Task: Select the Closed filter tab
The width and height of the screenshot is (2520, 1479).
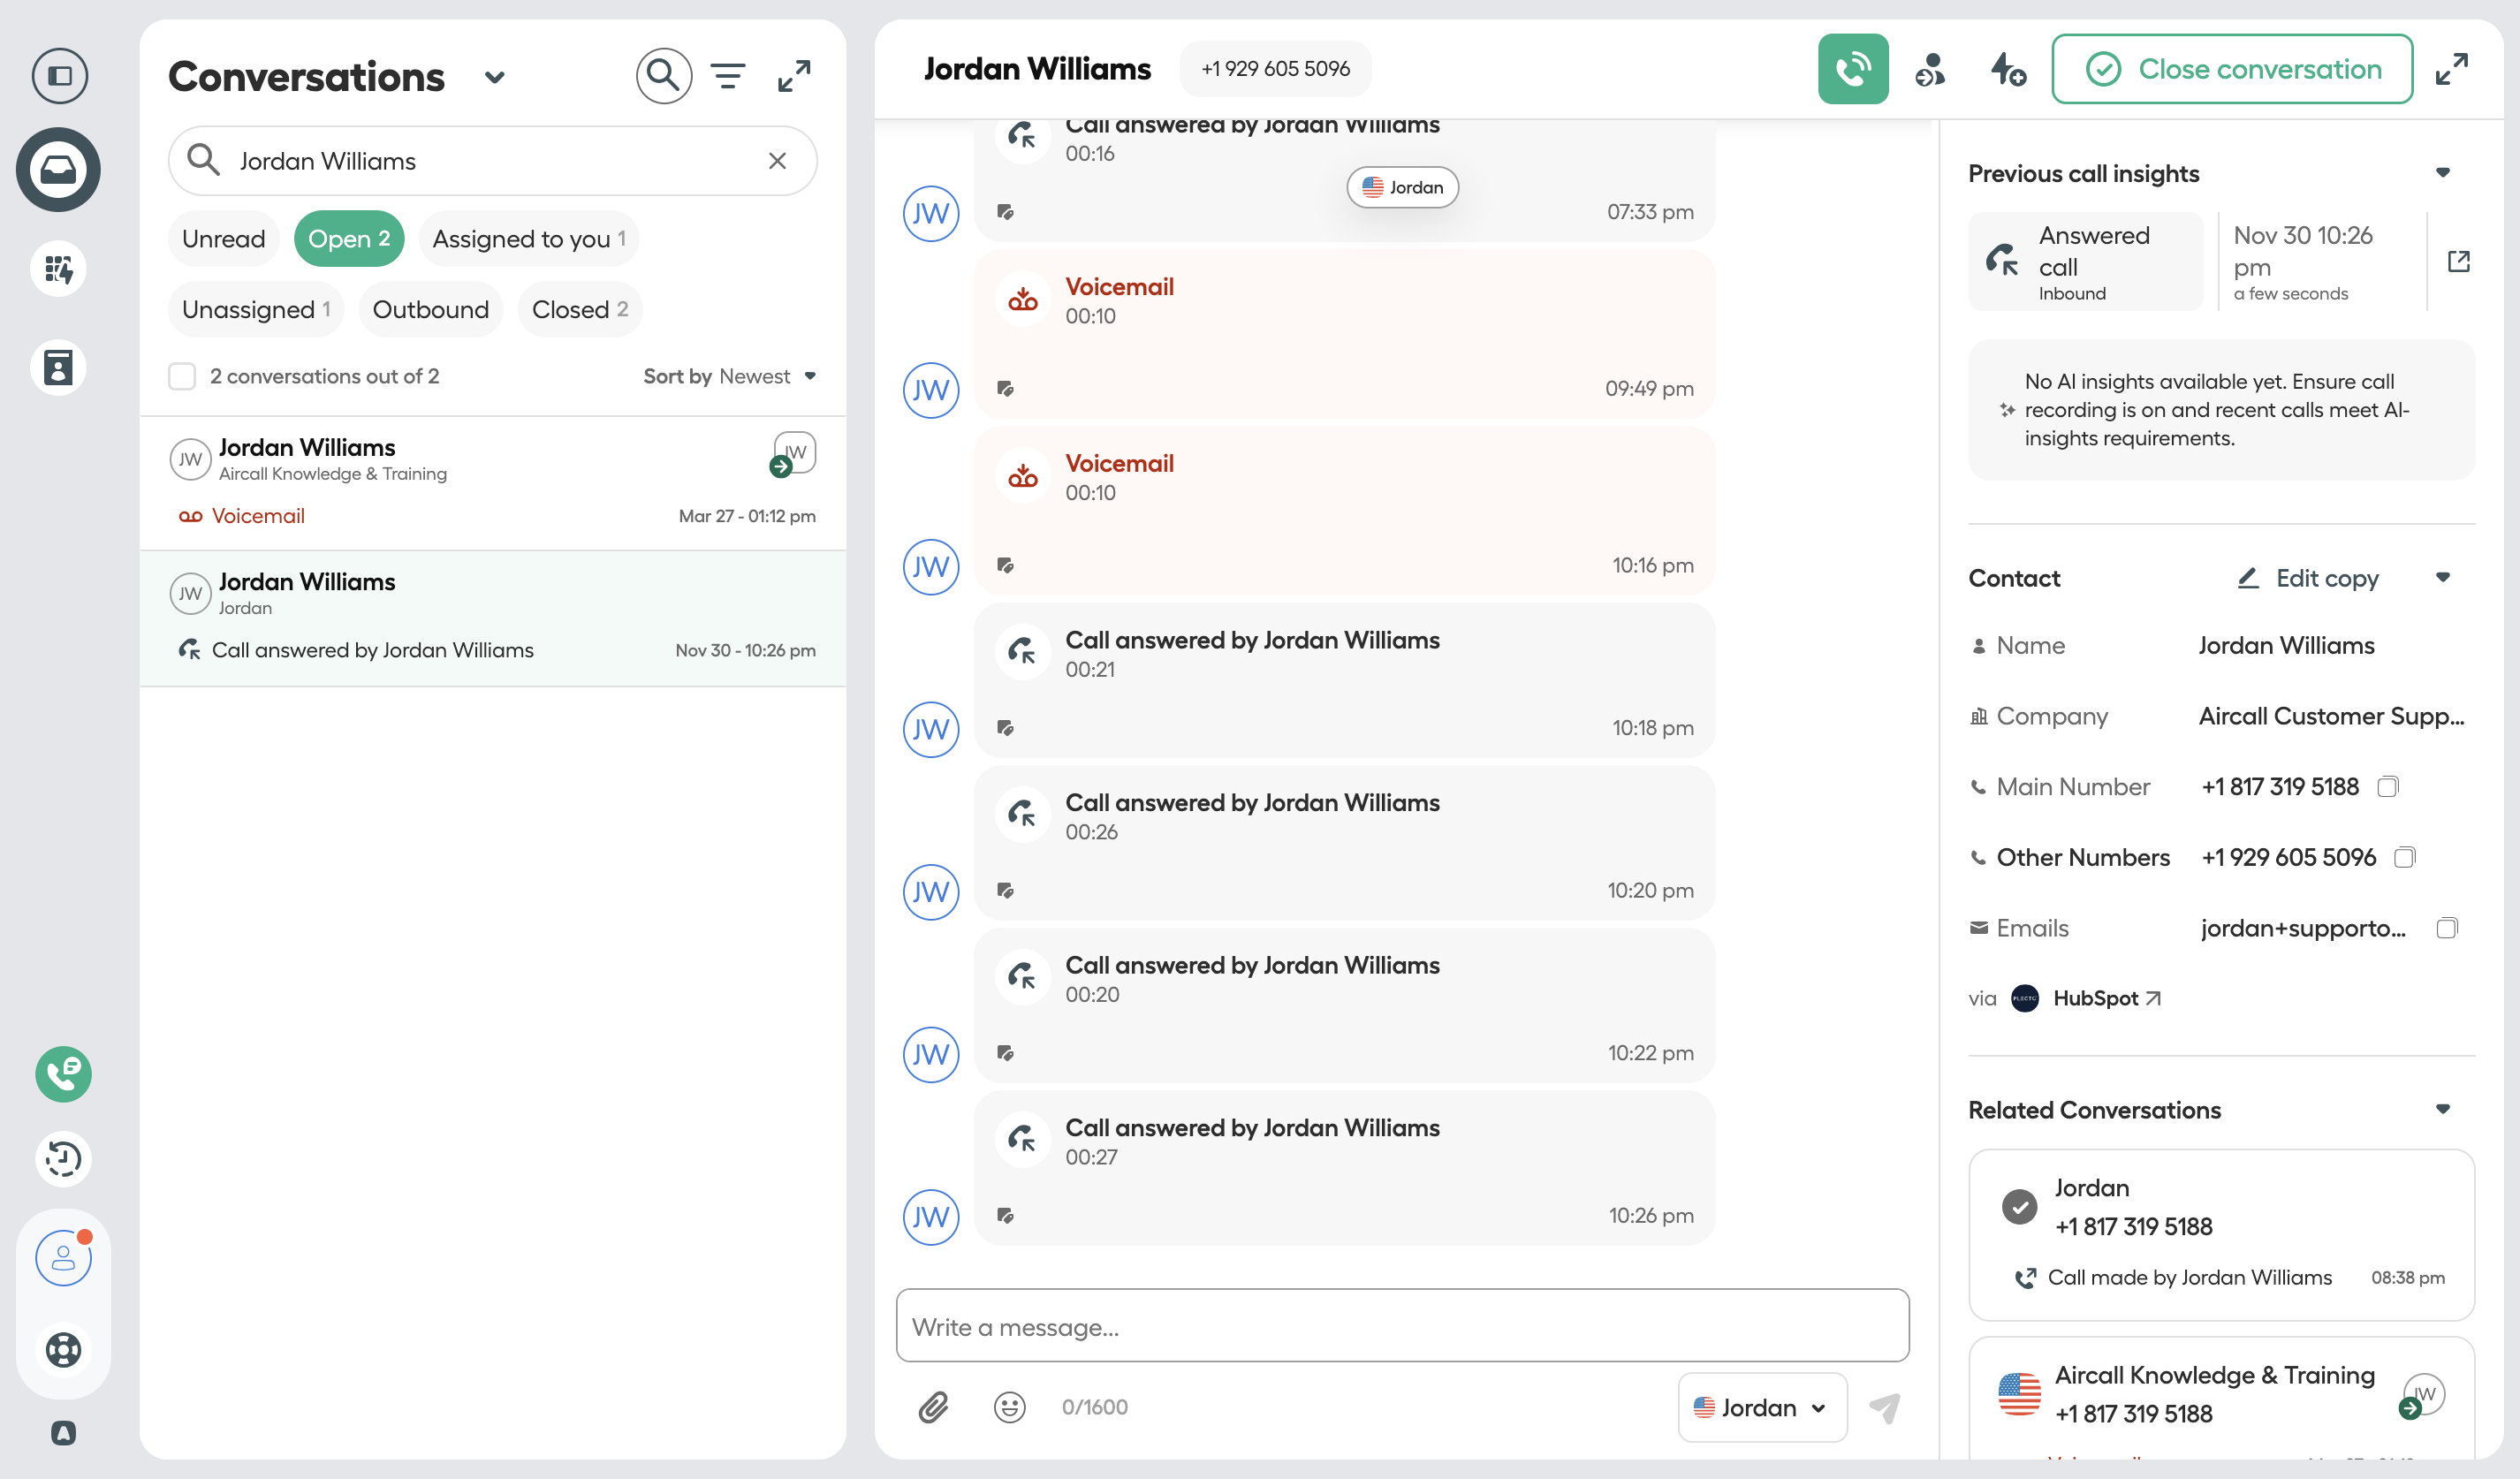Action: point(580,310)
